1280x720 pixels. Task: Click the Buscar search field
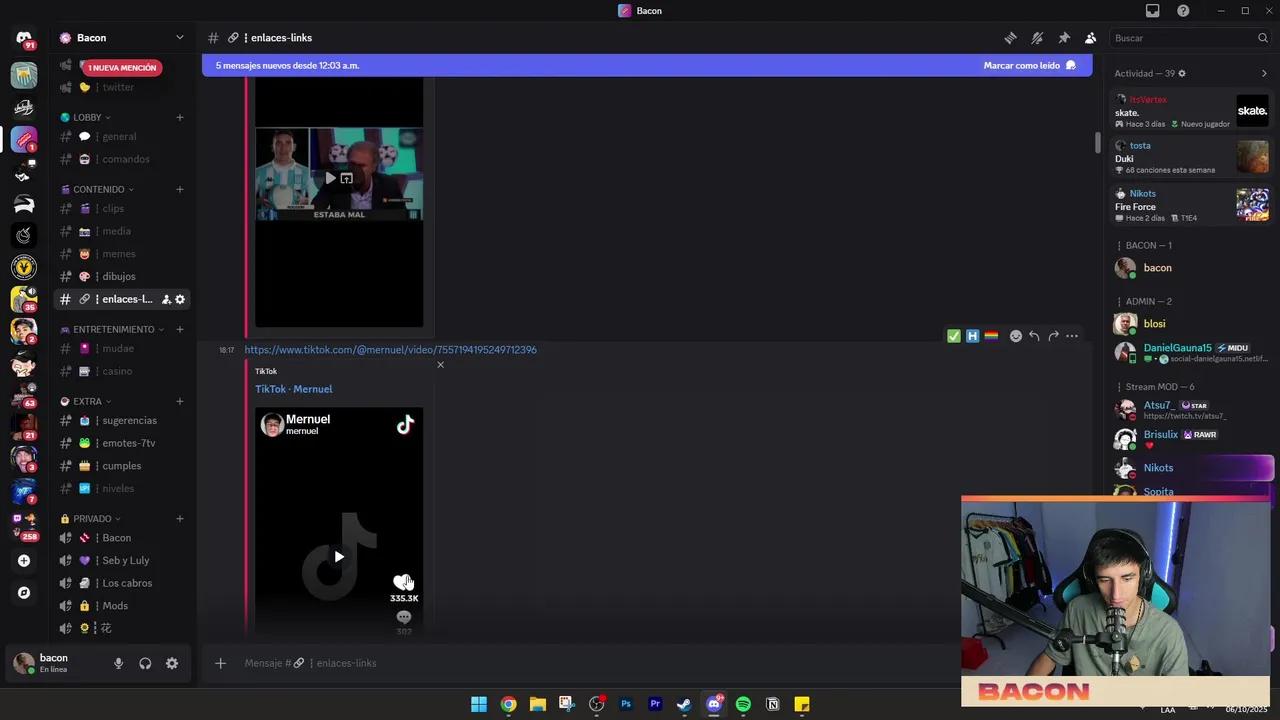1191,38
